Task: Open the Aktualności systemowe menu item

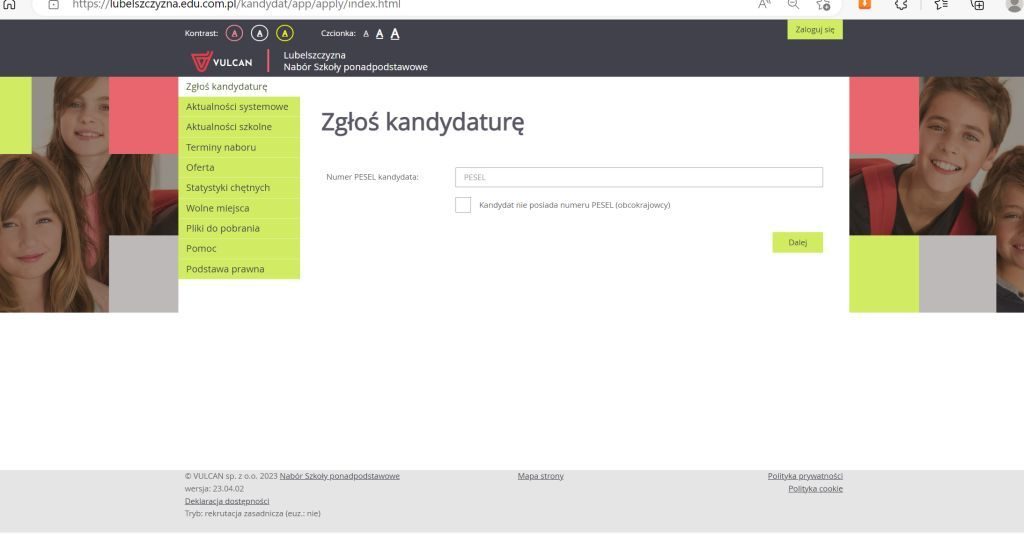Action: pyautogui.click(x=238, y=107)
